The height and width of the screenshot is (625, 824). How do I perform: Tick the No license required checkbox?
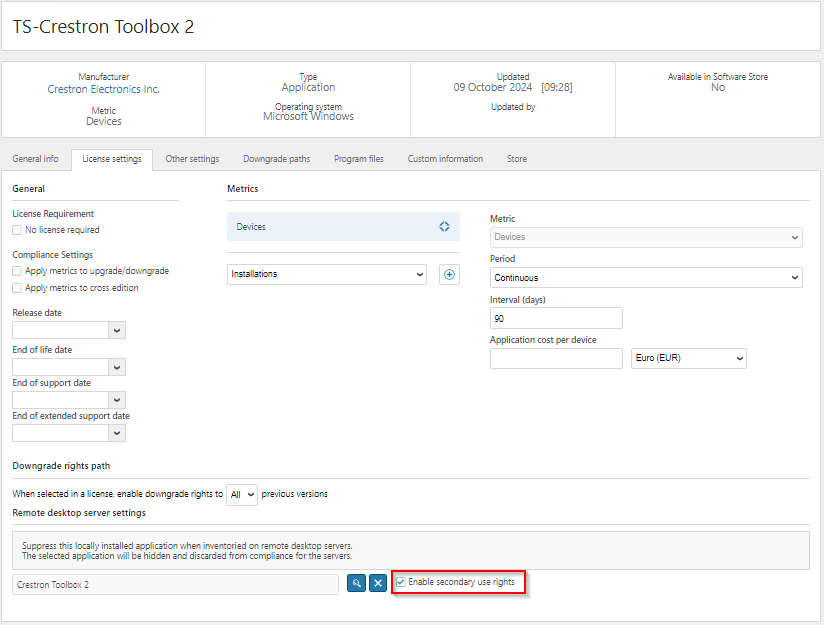click(17, 230)
